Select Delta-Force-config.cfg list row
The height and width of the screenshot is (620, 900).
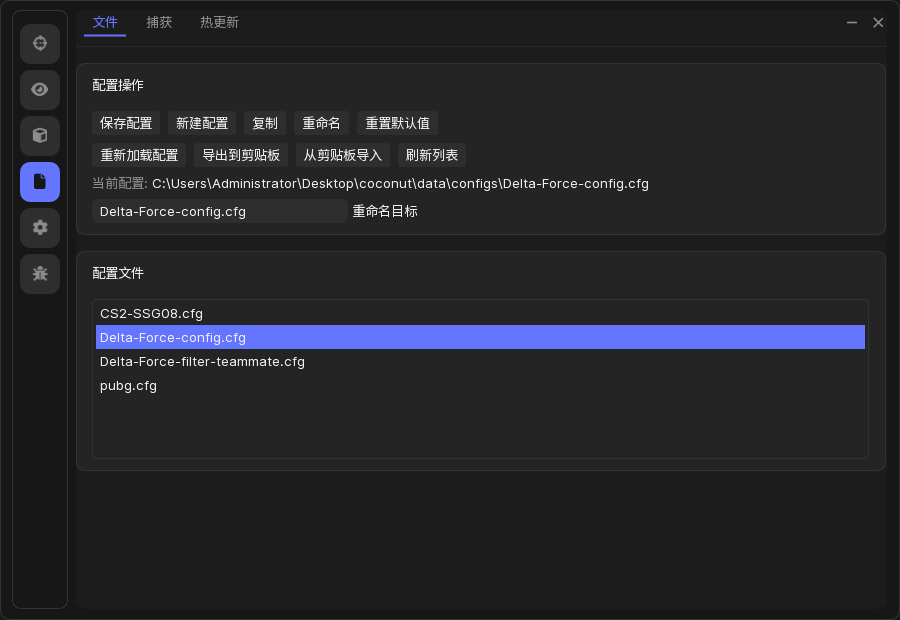[480, 338]
